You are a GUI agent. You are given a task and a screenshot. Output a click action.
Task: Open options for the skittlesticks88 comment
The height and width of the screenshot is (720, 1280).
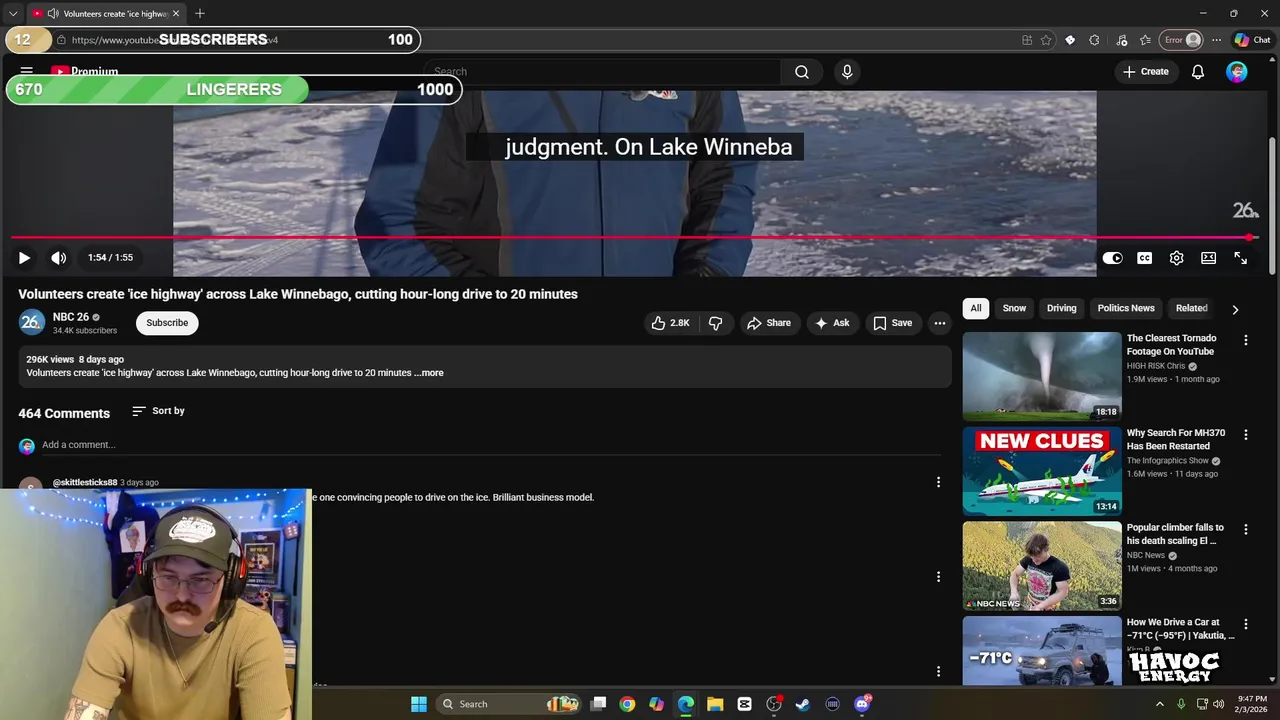[938, 482]
